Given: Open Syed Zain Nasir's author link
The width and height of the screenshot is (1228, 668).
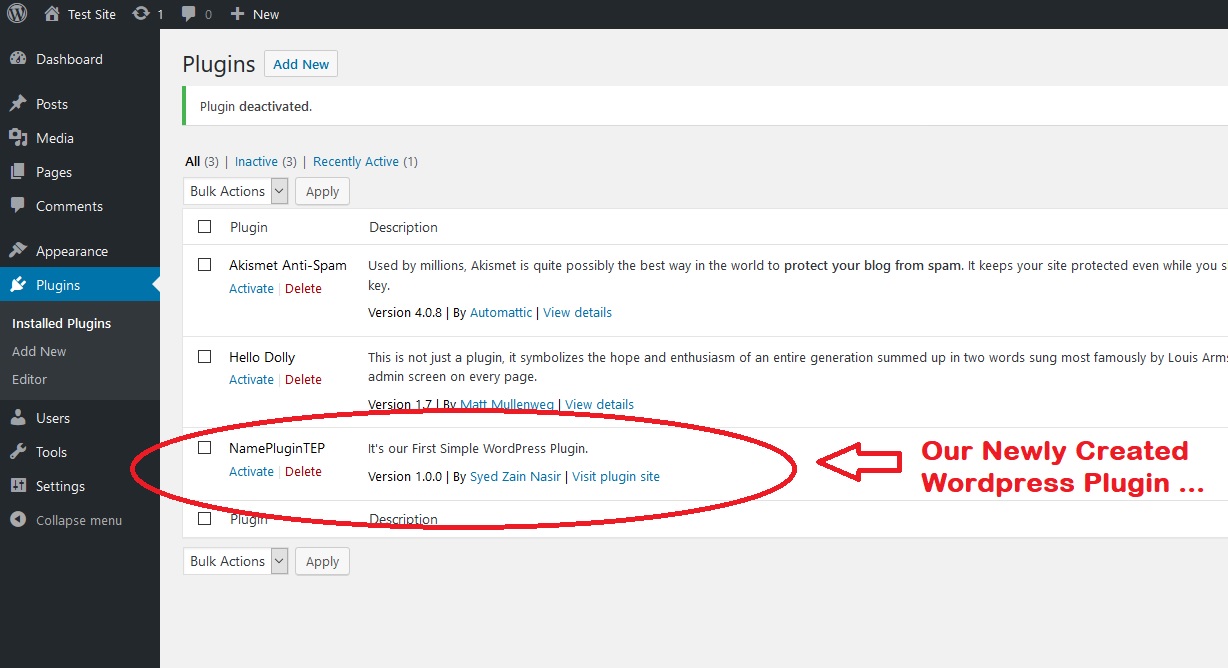Looking at the screenshot, I should click(515, 476).
